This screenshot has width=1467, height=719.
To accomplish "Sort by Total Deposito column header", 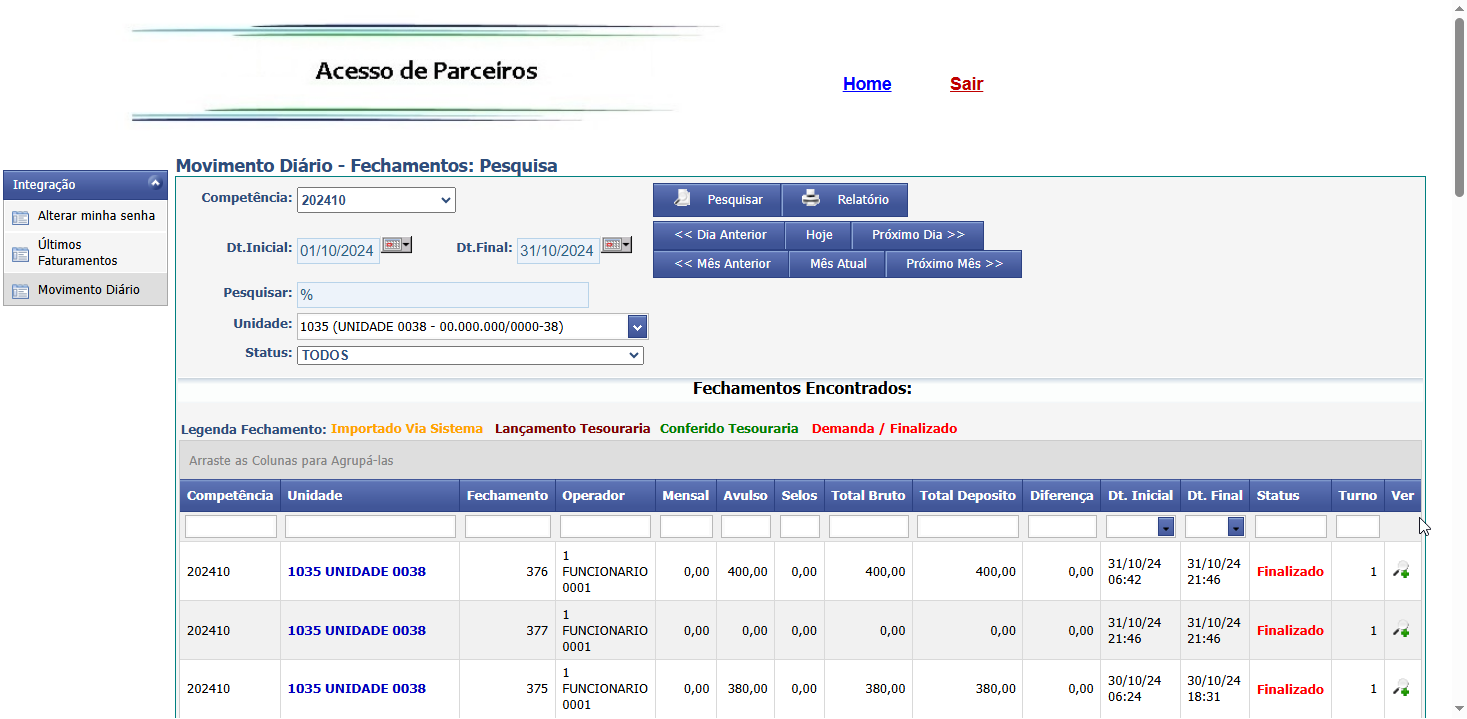I will pos(968,496).
